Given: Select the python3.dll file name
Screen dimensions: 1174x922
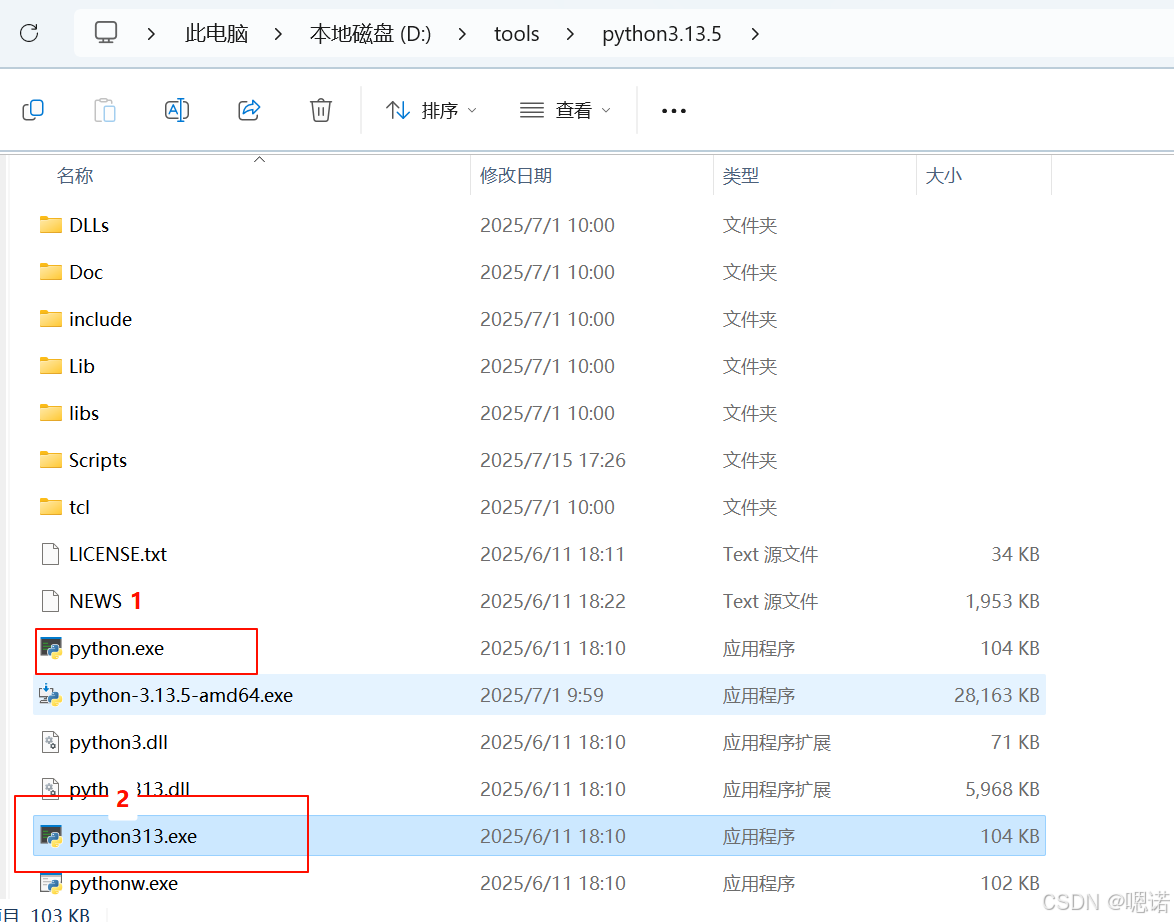Looking at the screenshot, I should tap(118, 743).
